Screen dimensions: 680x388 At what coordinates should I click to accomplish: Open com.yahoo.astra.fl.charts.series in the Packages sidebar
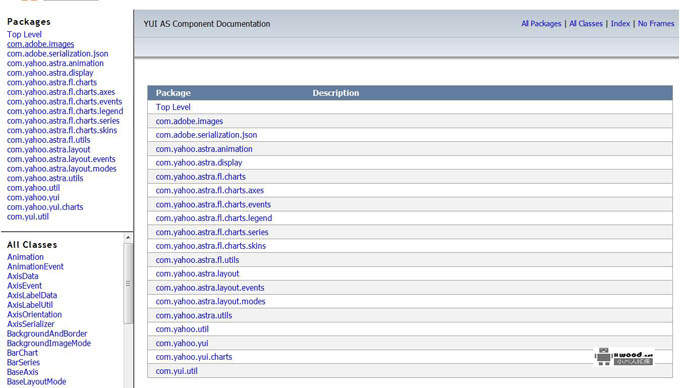[63, 121]
